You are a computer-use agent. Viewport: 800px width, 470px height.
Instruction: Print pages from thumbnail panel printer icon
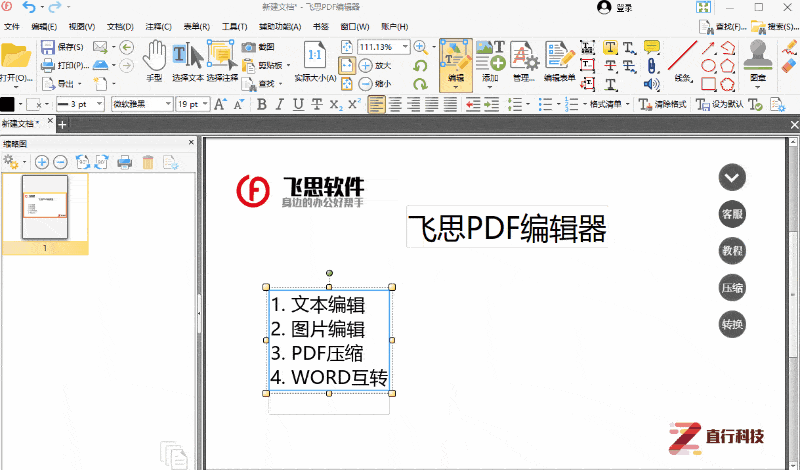125,163
